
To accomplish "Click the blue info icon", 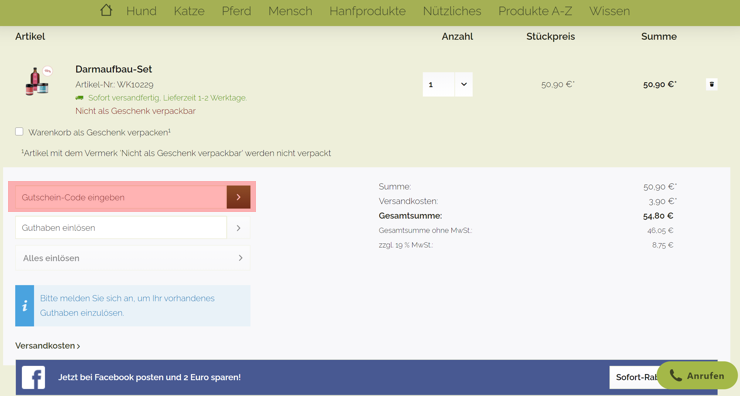I will click(x=25, y=305).
